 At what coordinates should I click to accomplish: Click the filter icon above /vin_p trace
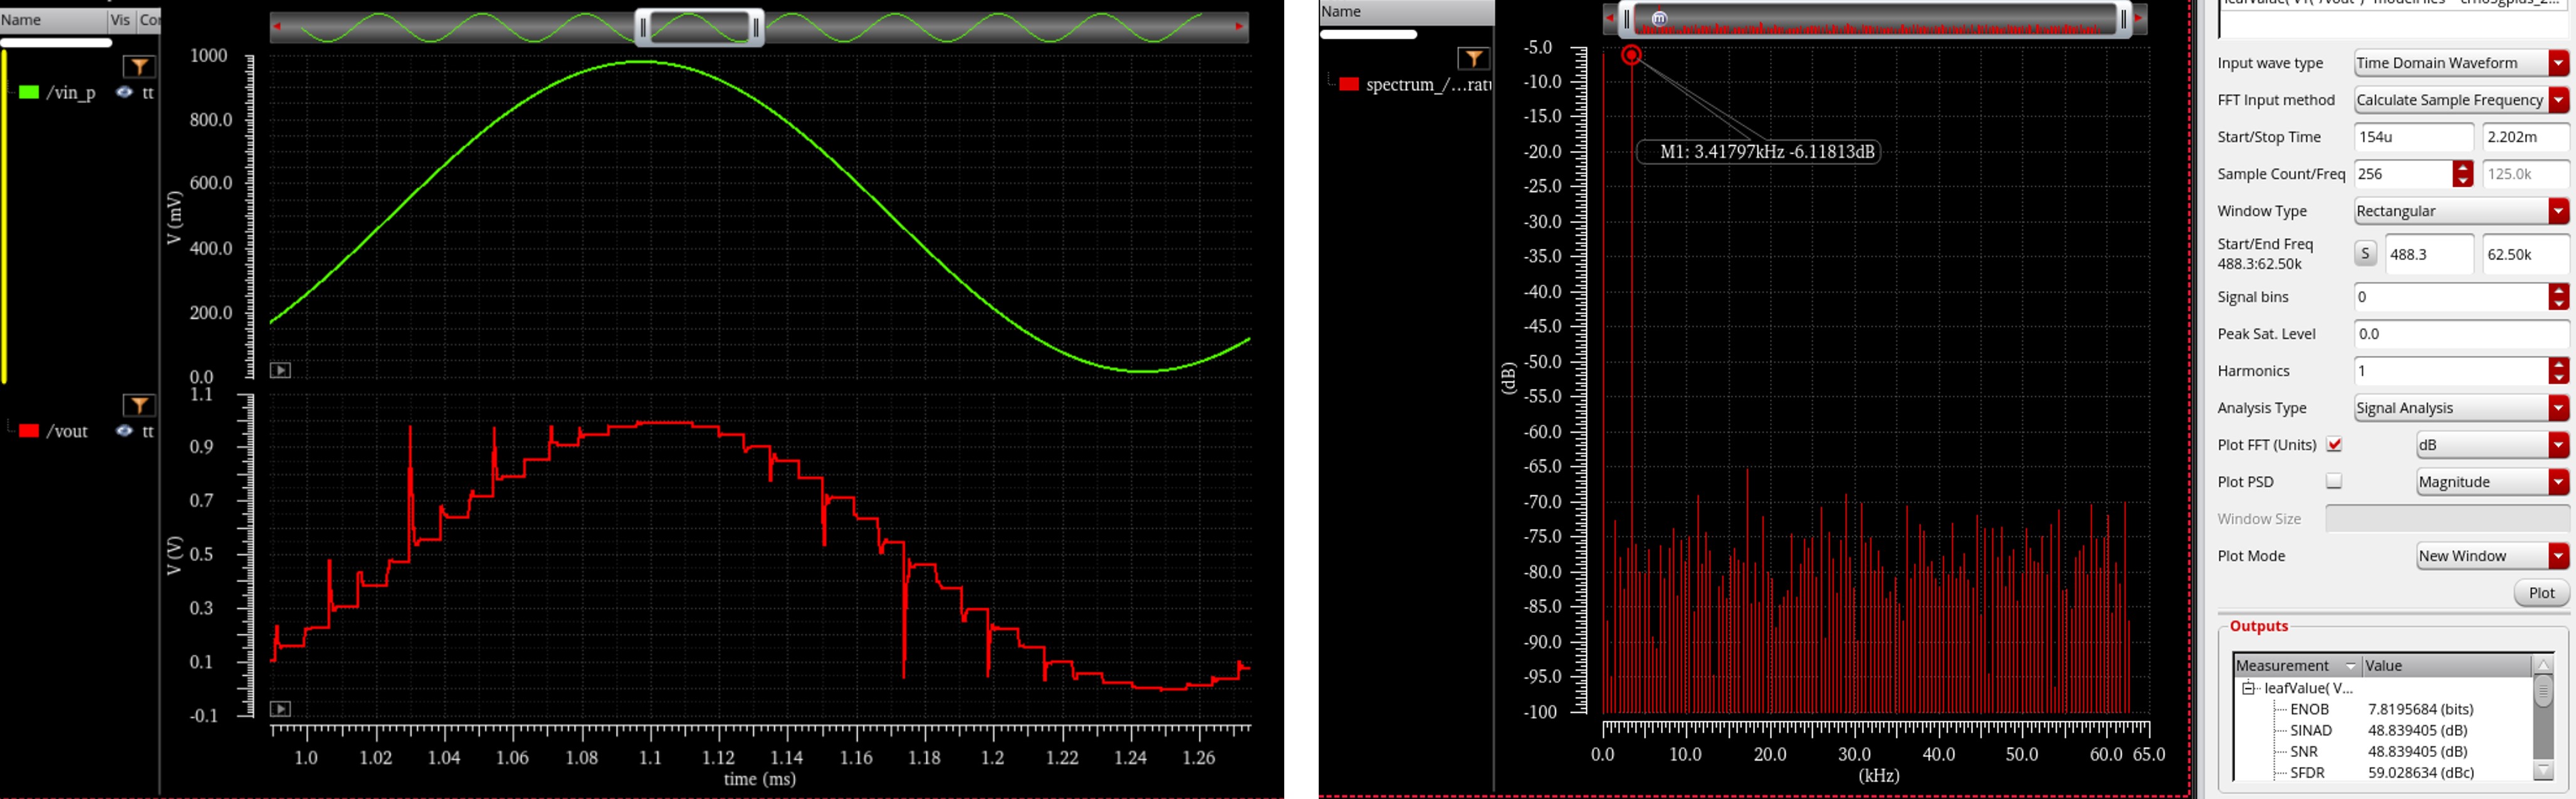139,67
